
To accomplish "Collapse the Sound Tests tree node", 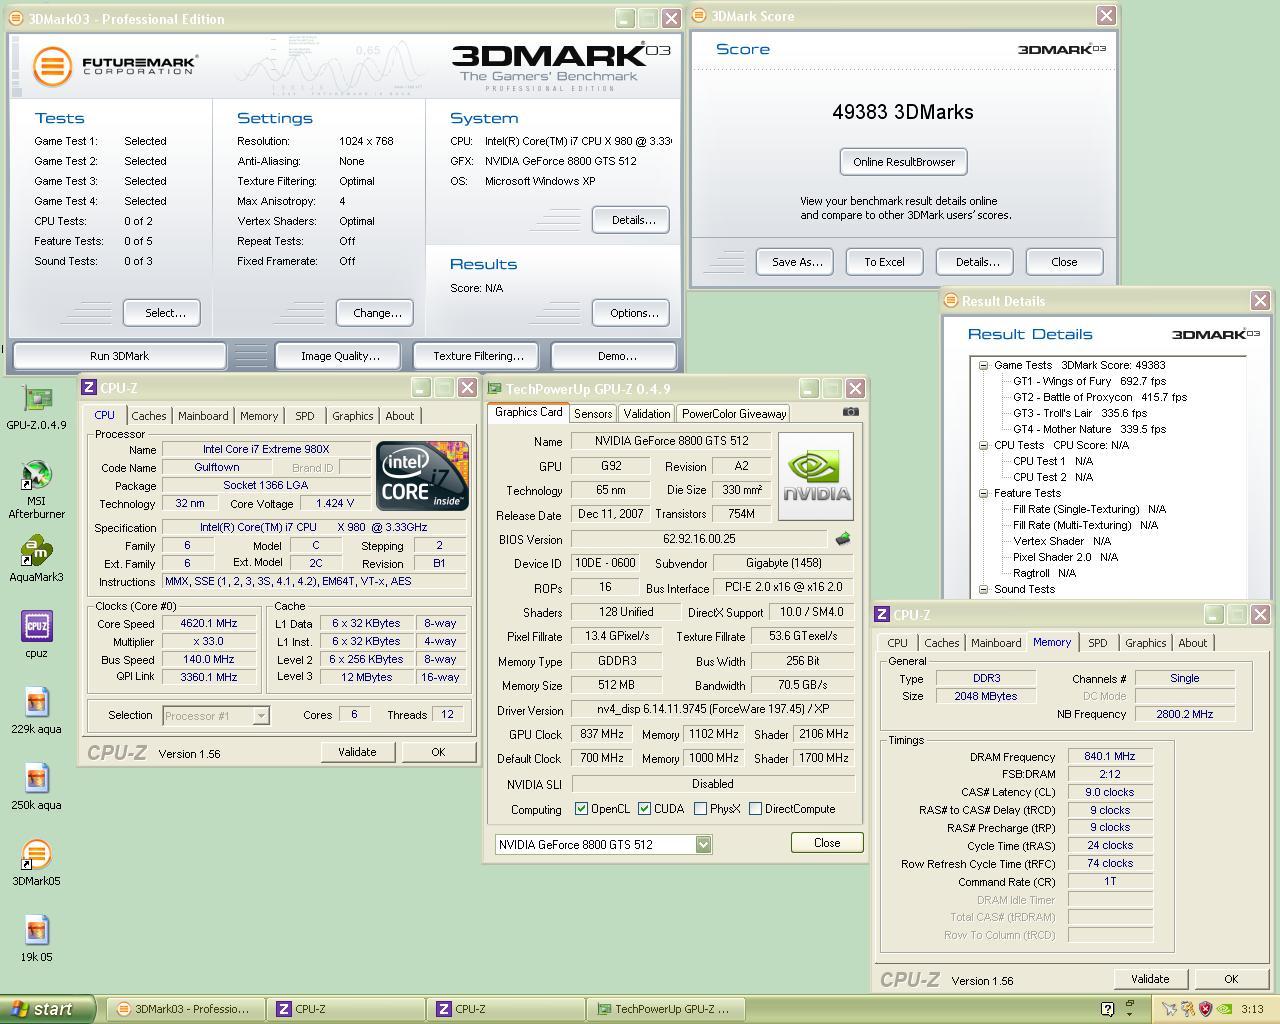I will coord(983,589).
